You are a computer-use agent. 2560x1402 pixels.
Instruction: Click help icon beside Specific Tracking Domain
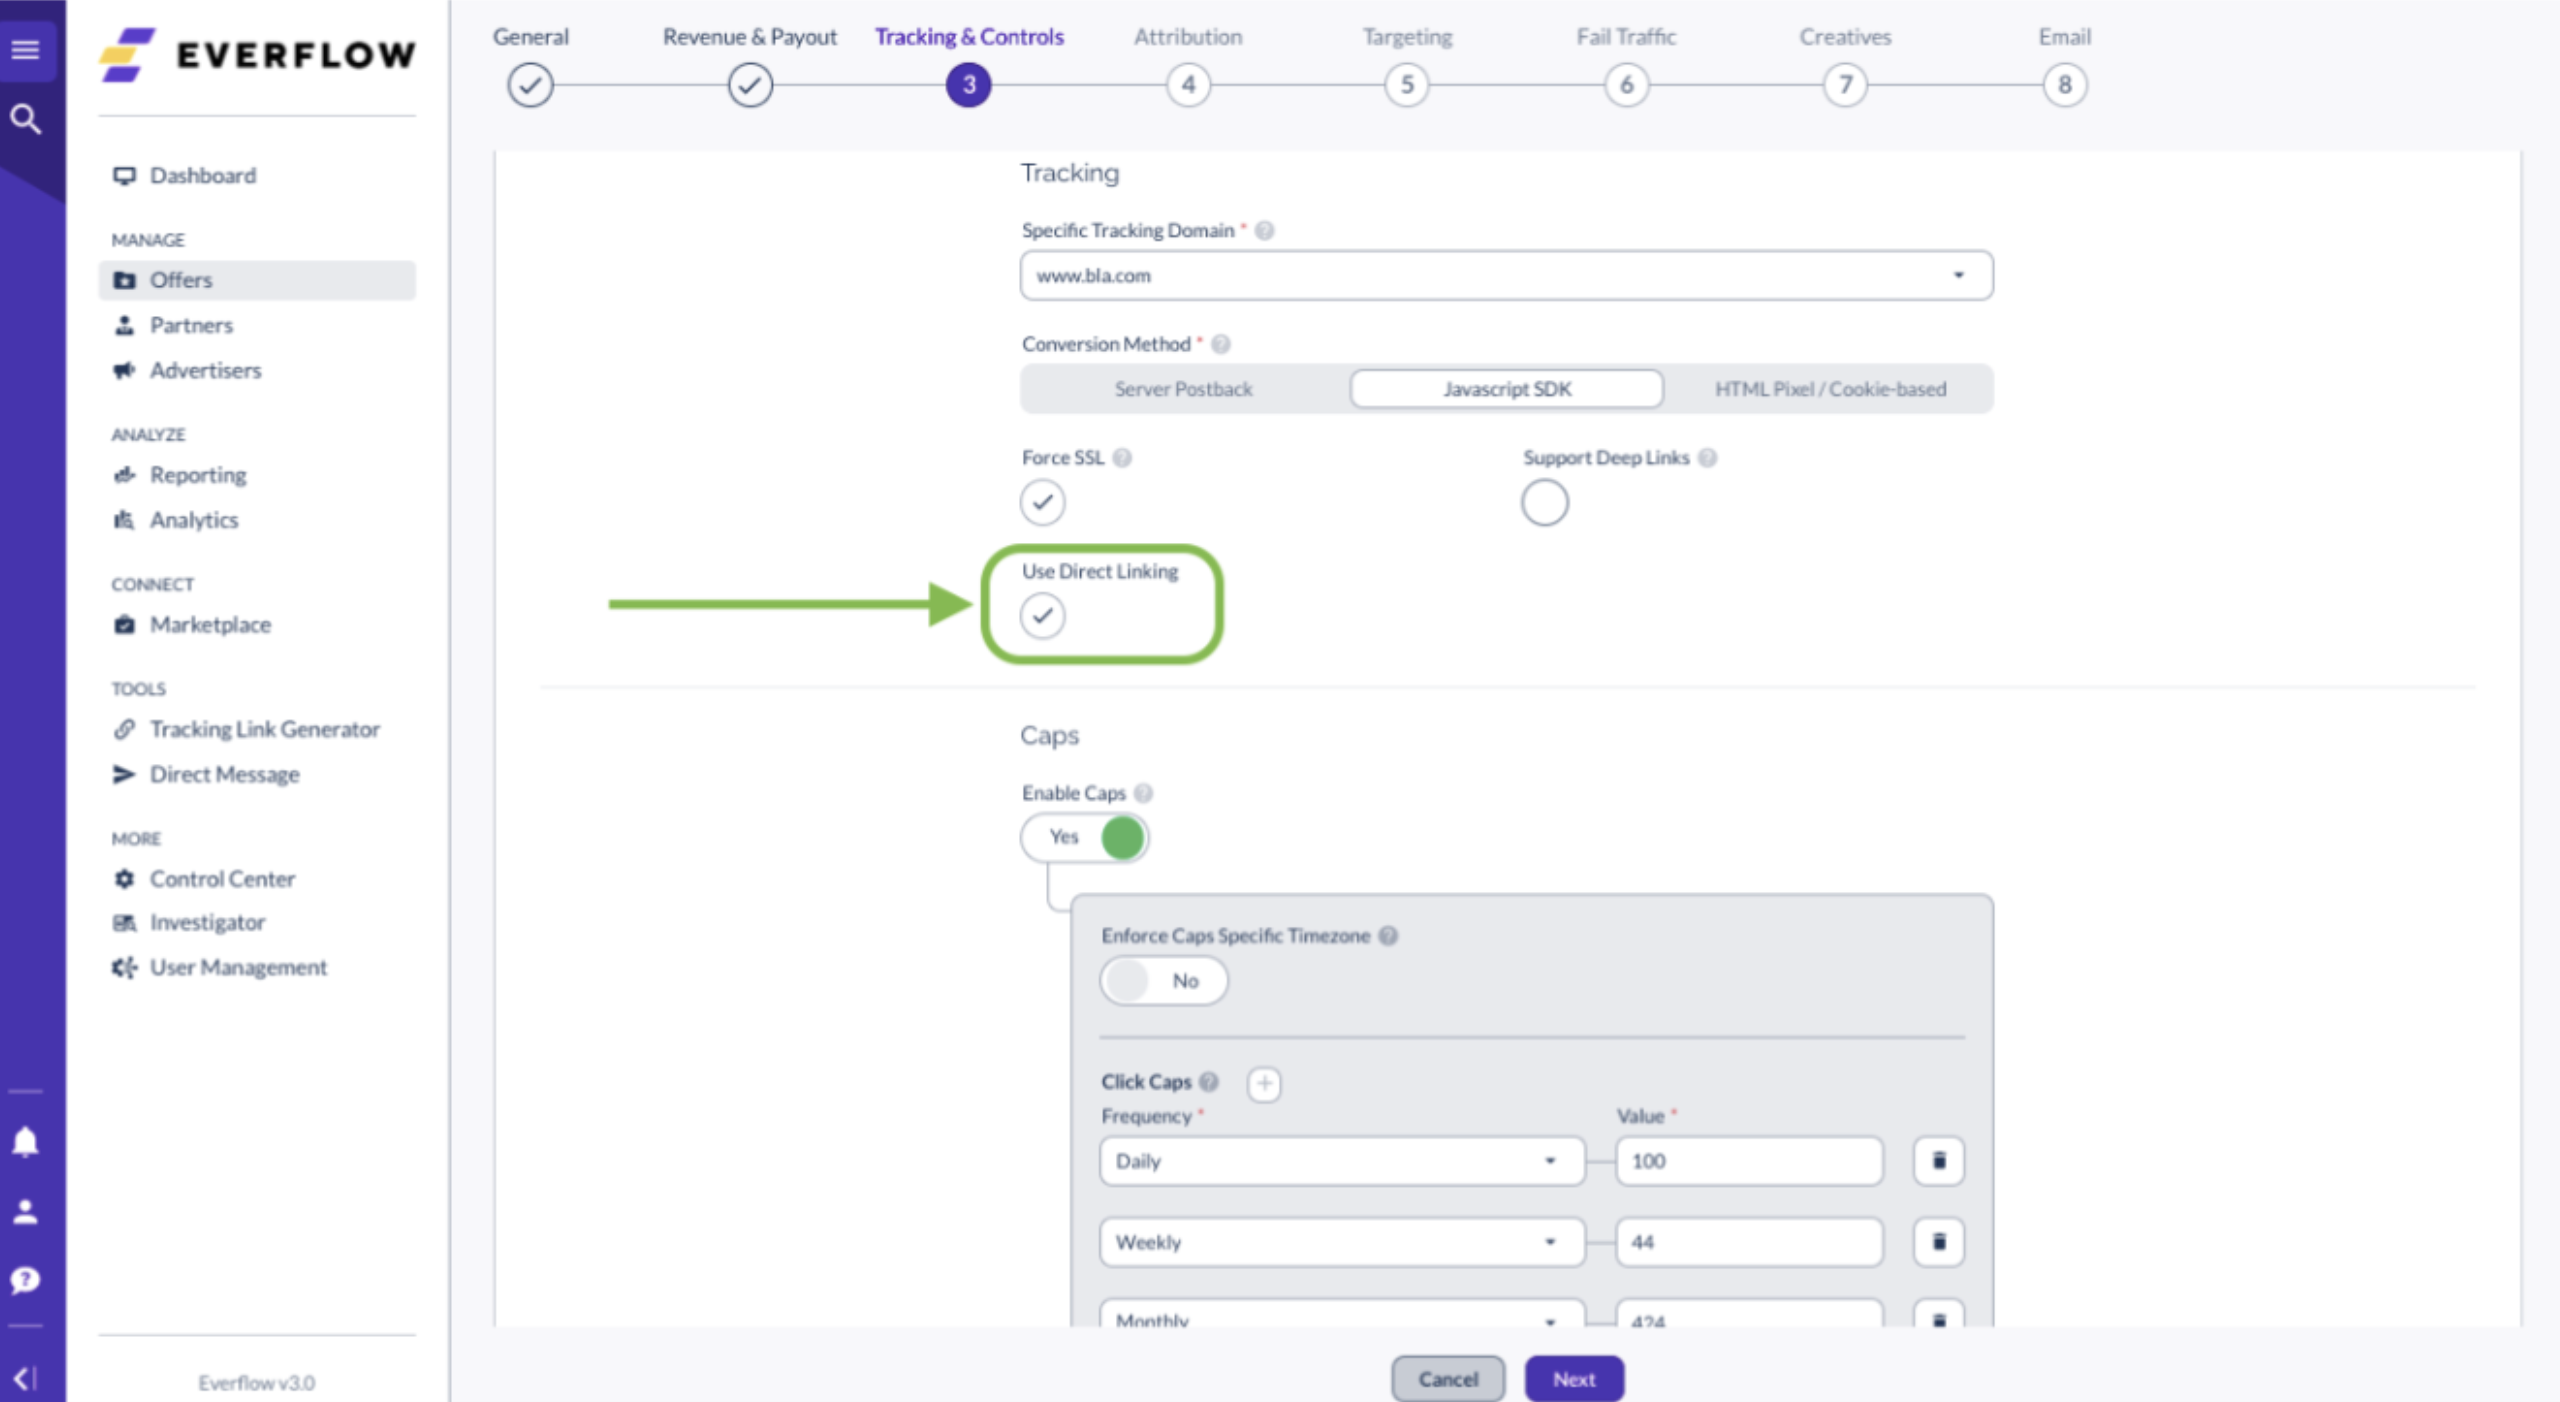[x=1264, y=230]
